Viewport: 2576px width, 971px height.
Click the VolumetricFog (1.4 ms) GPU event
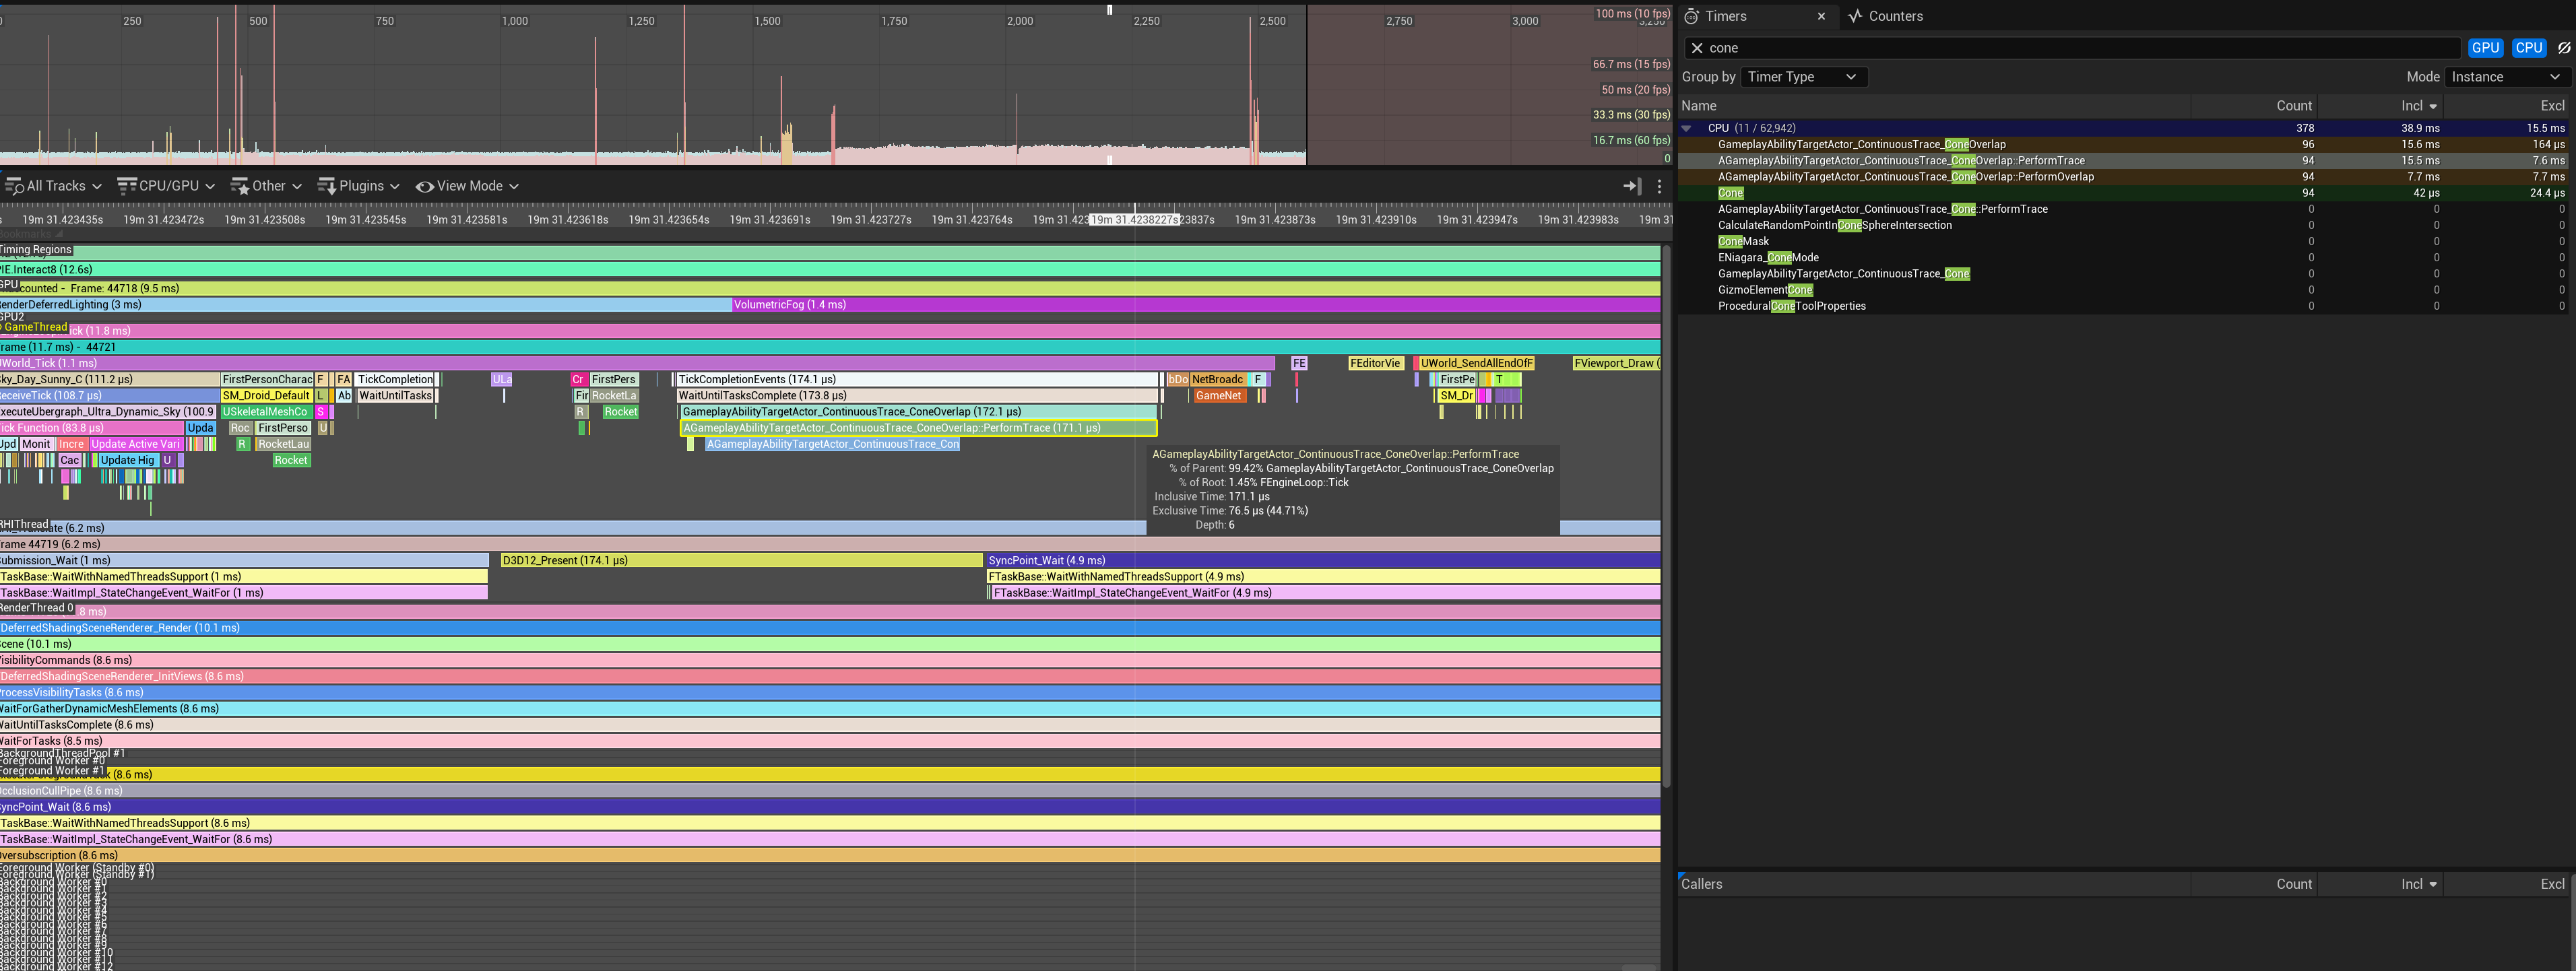point(1196,304)
